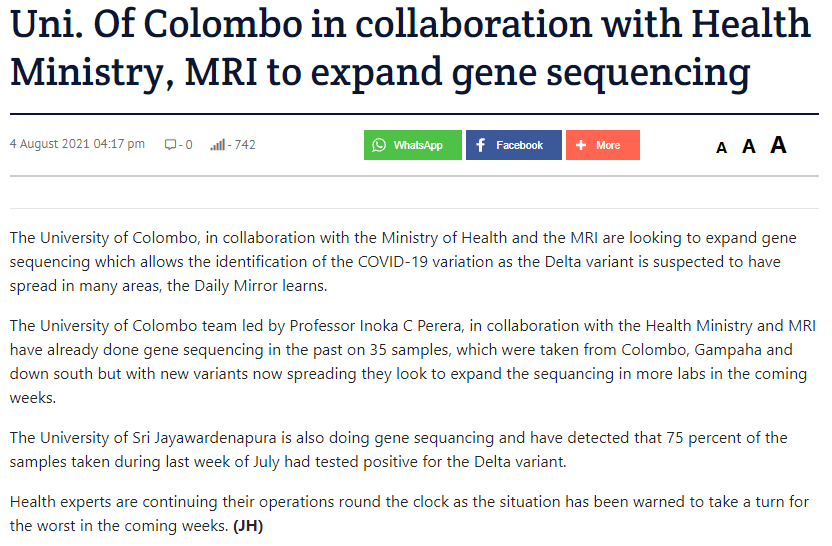Click the paragraph mentioning Professor Inoka C Perera
Image resolution: width=832 pixels, height=546 pixels.
point(413,362)
